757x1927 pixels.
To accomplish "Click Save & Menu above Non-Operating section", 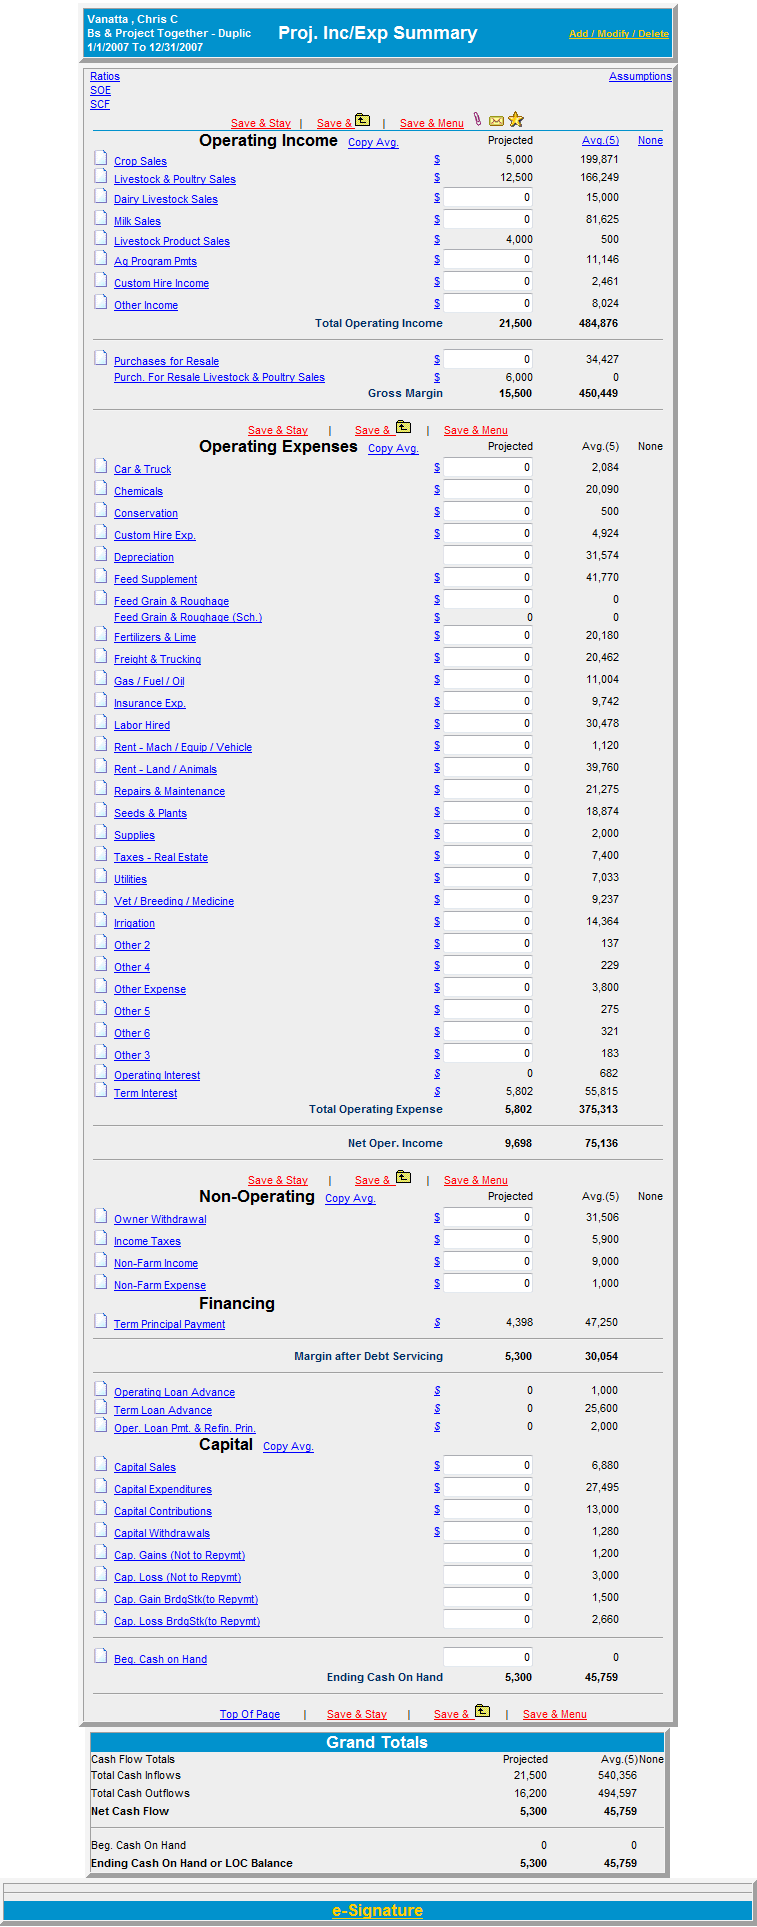I will pyautogui.click(x=476, y=1181).
